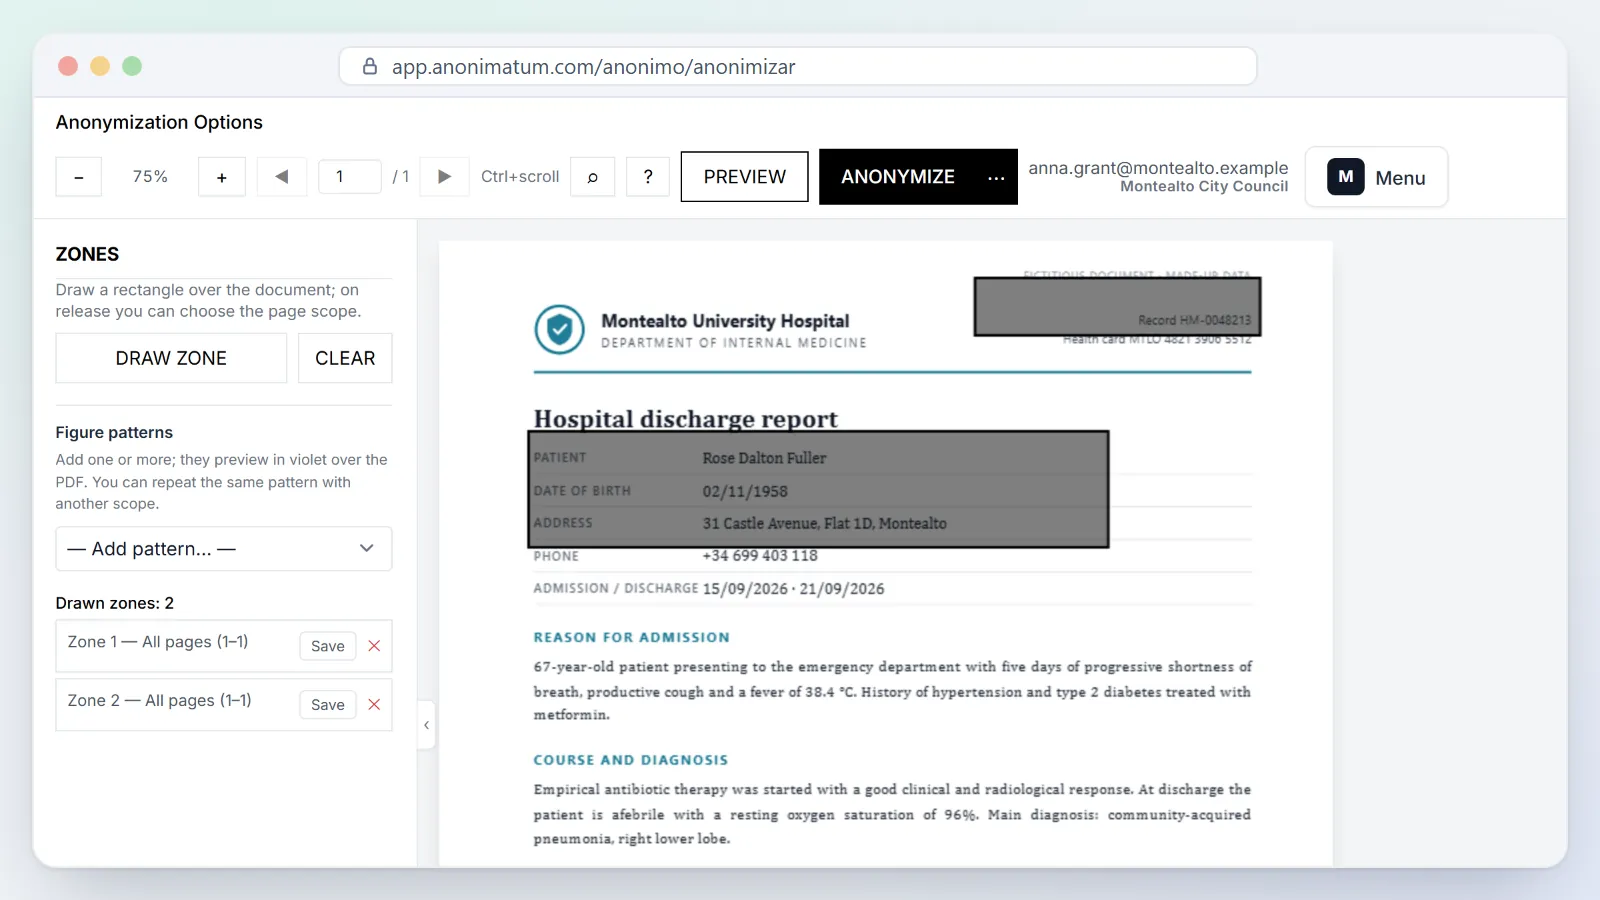1600x900 pixels.
Task: Click the zoom in plus button
Action: (222, 177)
